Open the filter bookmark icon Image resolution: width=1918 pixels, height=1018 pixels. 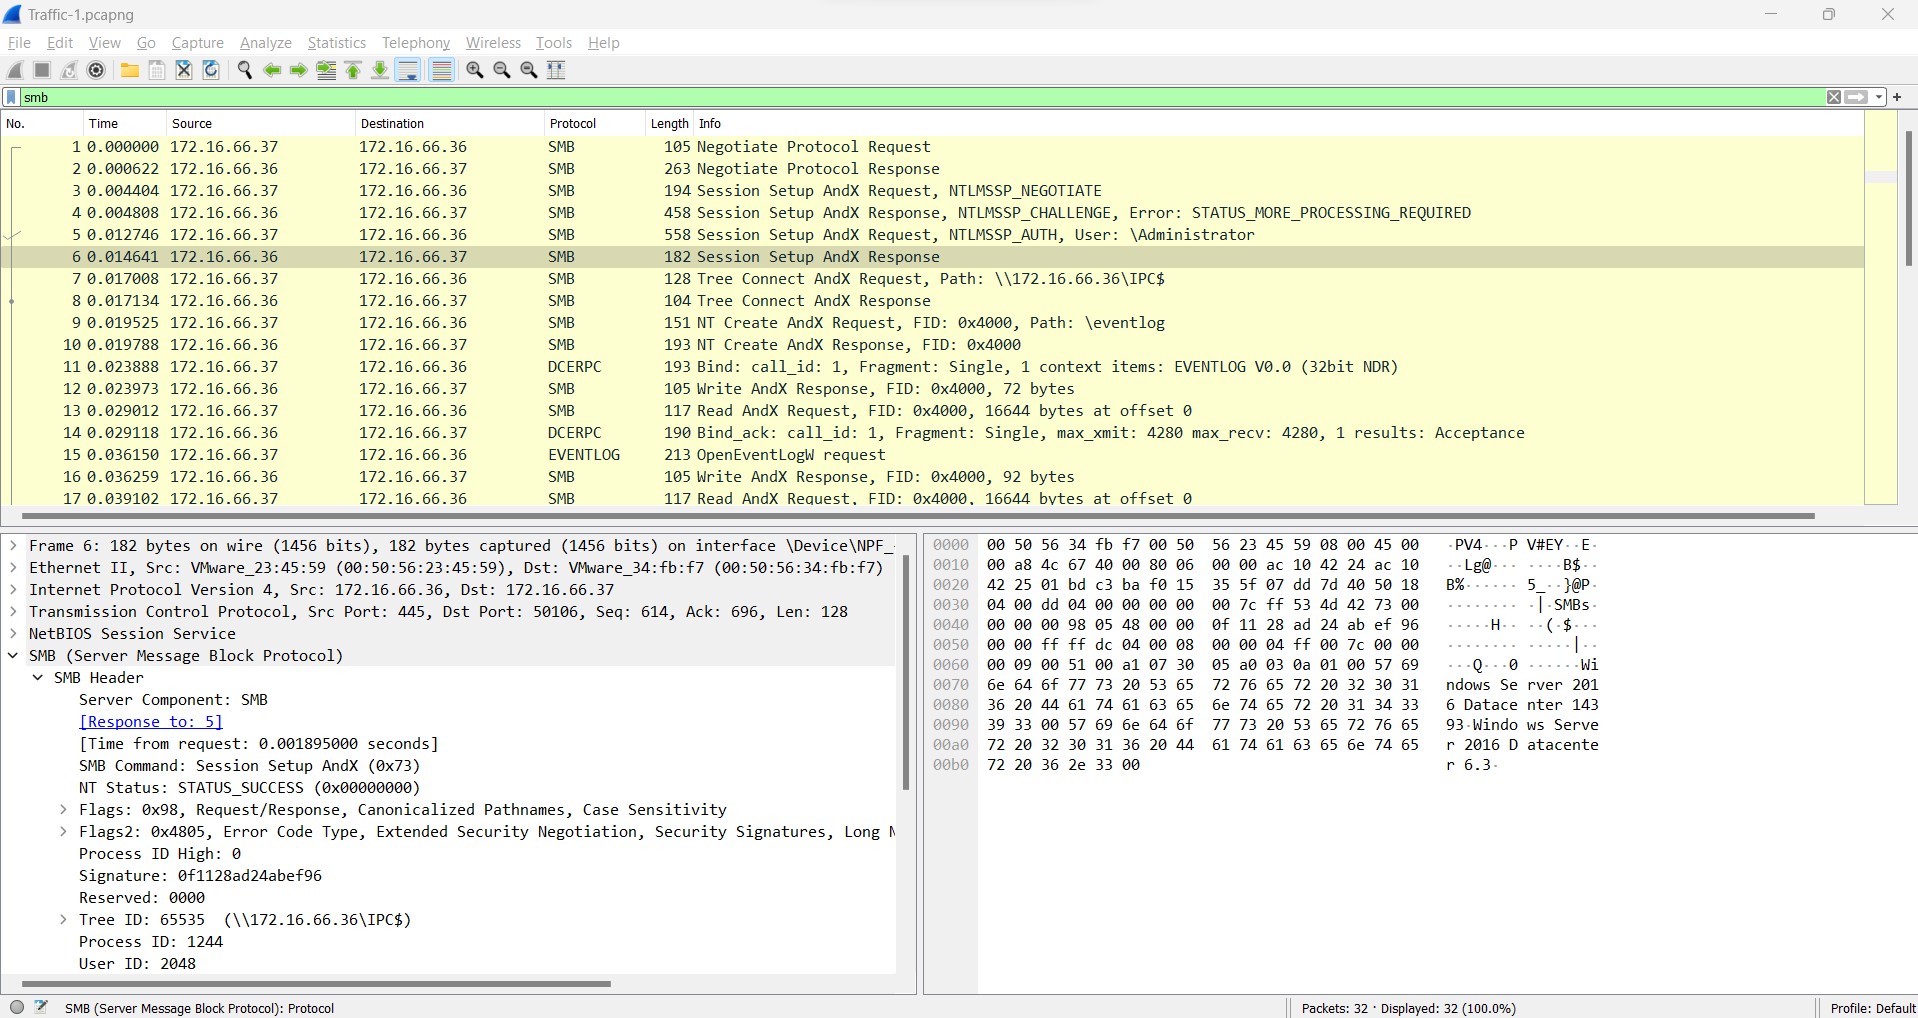(x=11, y=97)
